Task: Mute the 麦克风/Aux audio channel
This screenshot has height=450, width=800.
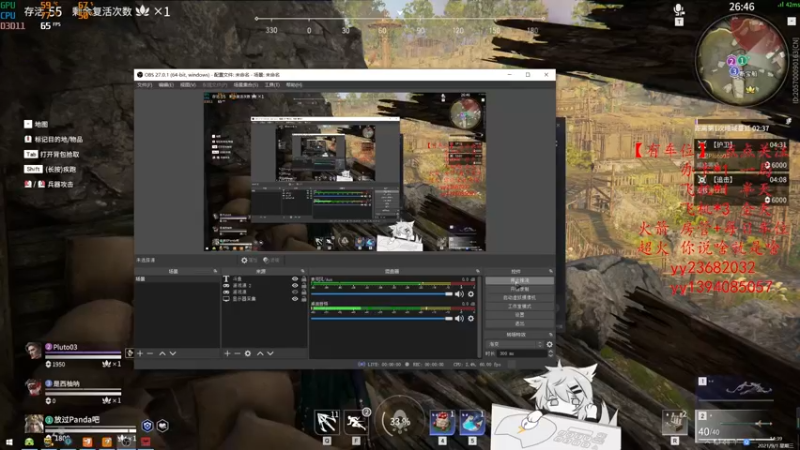Action: click(x=459, y=294)
